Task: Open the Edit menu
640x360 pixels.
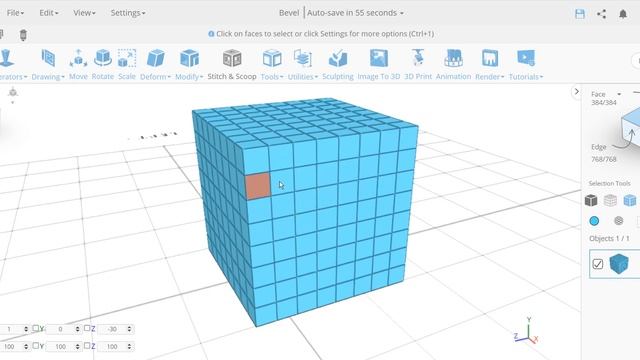Action: click(x=49, y=13)
